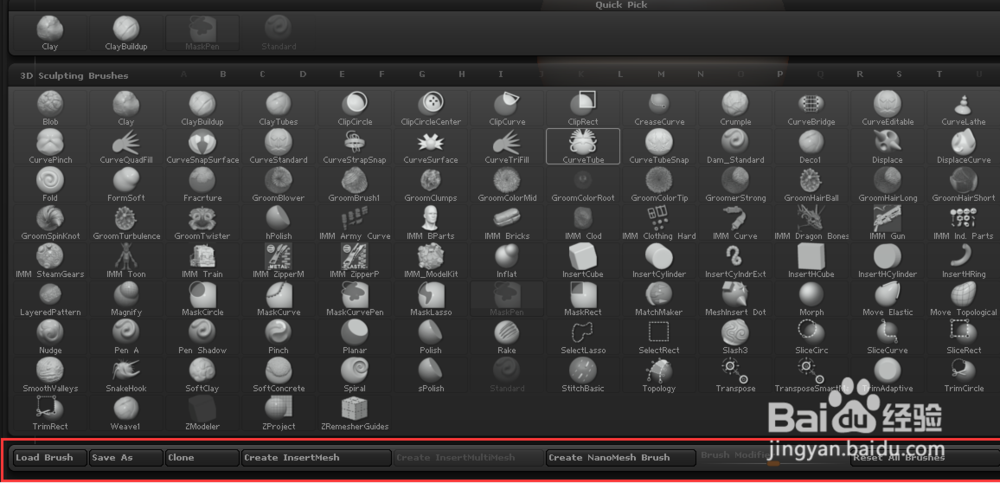Viewport: 1000px width, 483px height.
Task: Select the Dam_Standard brush
Action: coord(735,147)
